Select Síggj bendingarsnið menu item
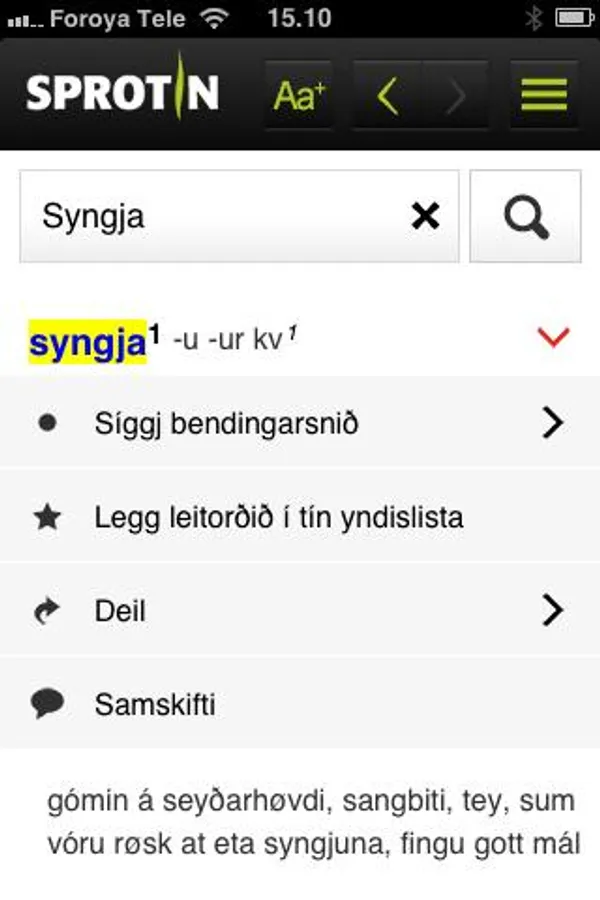 pos(227,424)
